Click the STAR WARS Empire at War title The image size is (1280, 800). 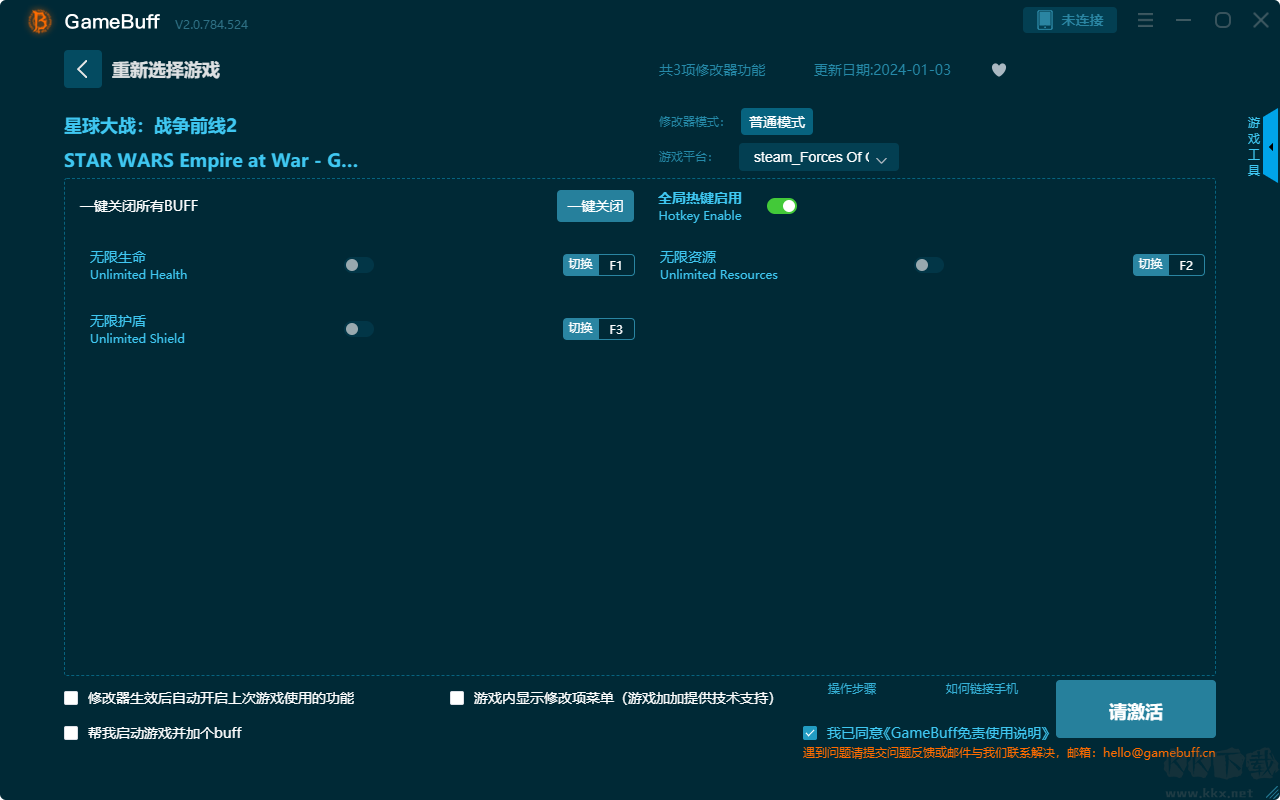pyautogui.click(x=211, y=160)
